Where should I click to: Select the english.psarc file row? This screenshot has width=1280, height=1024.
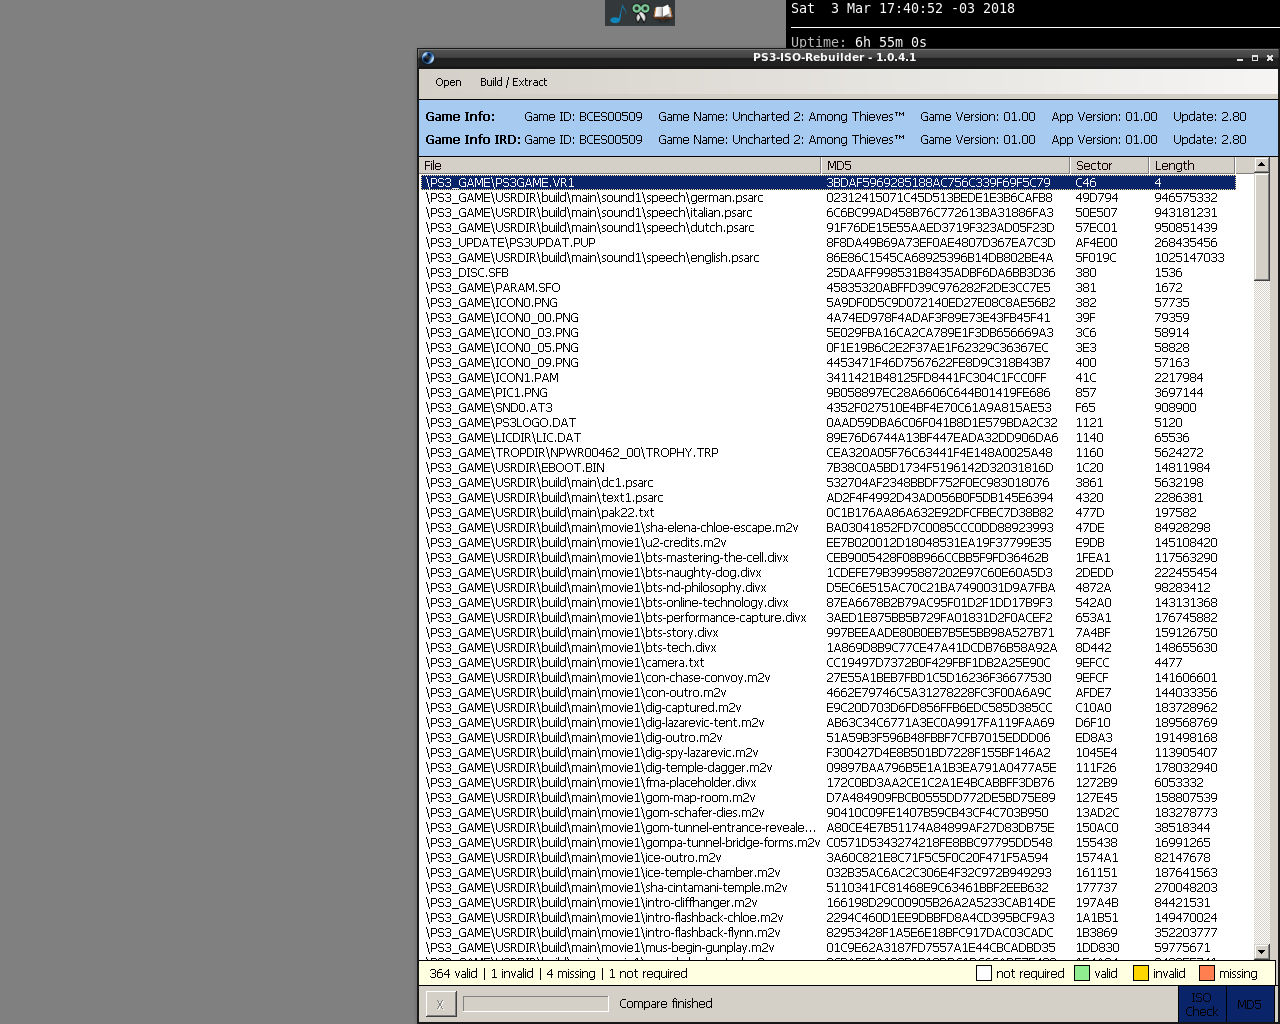point(828,257)
